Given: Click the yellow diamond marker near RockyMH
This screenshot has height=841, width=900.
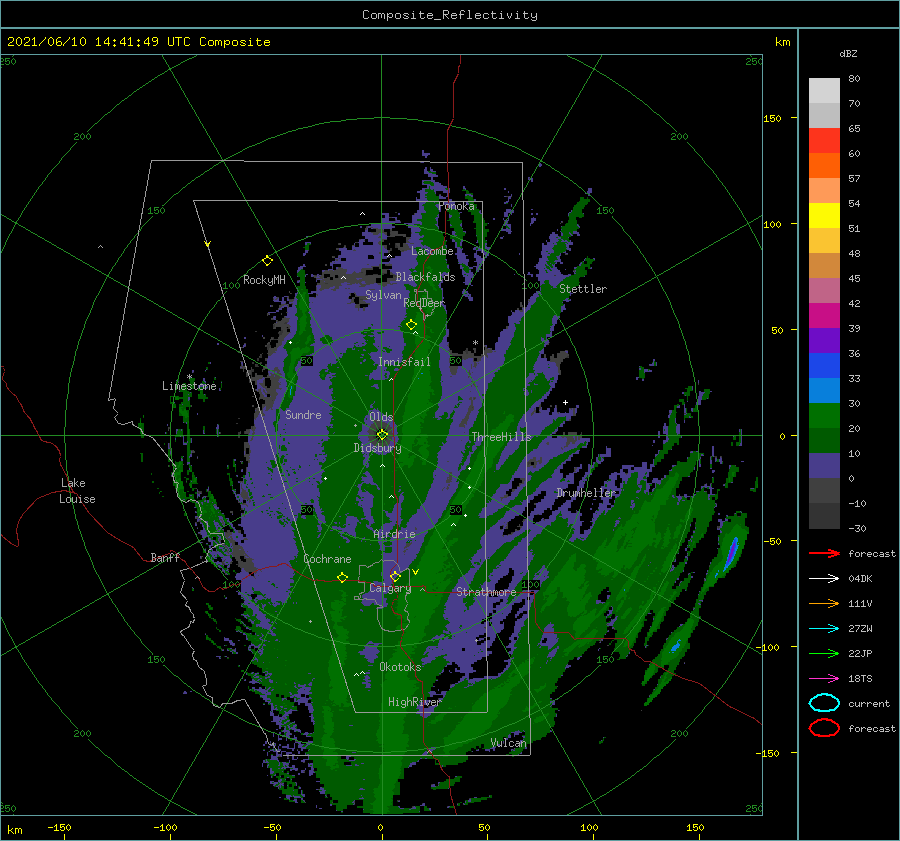Looking at the screenshot, I should click(x=267, y=261).
